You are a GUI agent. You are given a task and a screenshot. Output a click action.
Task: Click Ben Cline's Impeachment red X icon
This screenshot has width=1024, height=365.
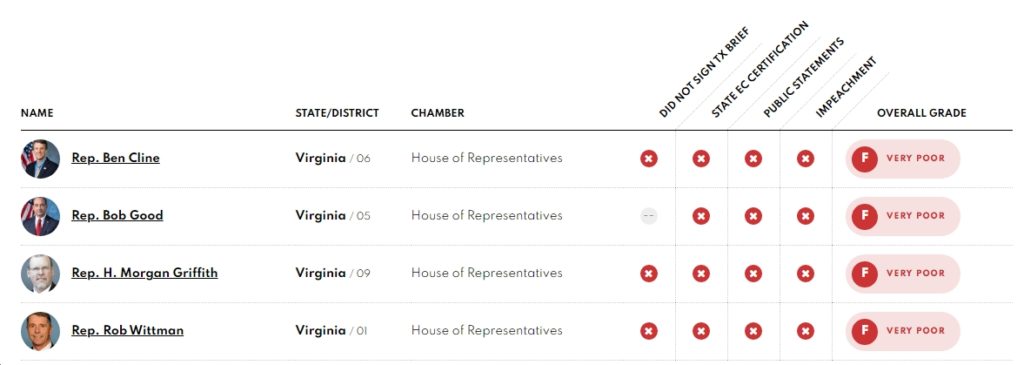click(x=805, y=159)
